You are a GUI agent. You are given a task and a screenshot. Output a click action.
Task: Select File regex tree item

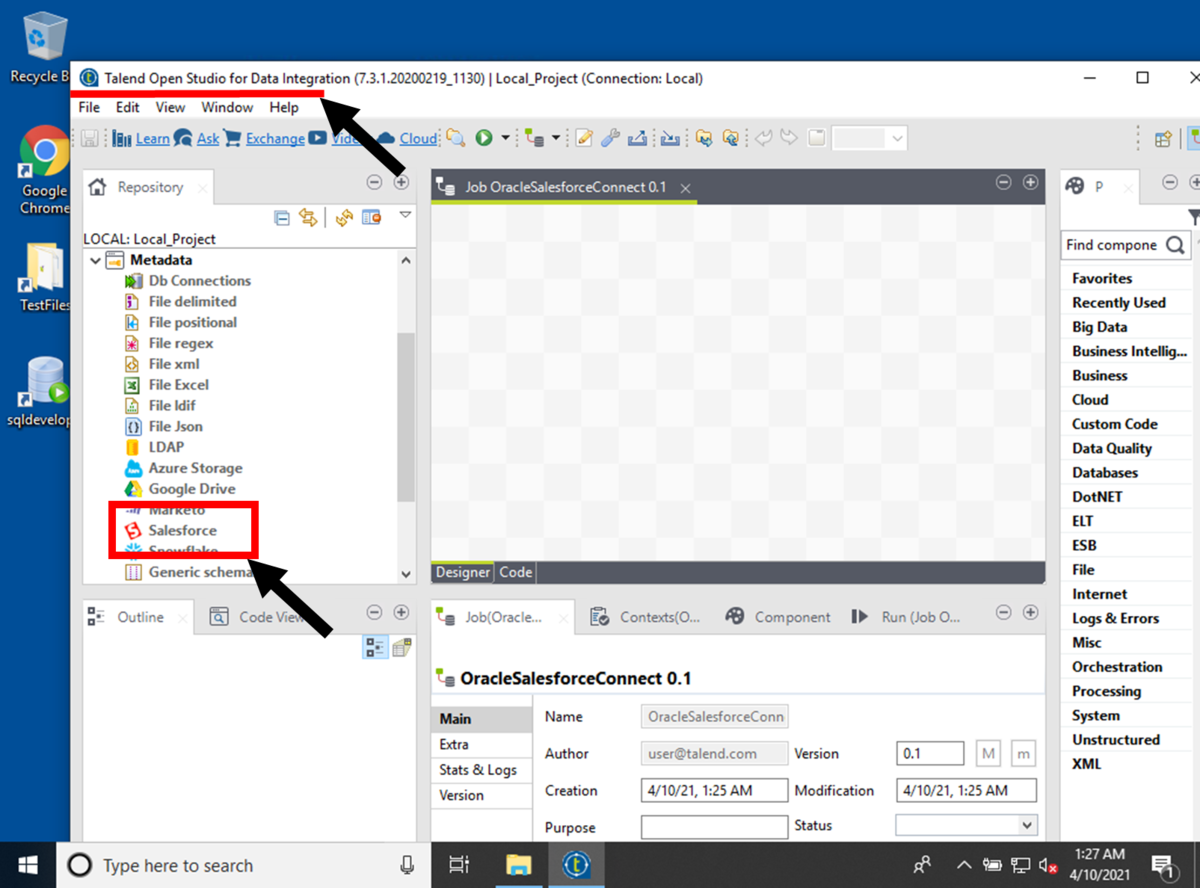[181, 343]
